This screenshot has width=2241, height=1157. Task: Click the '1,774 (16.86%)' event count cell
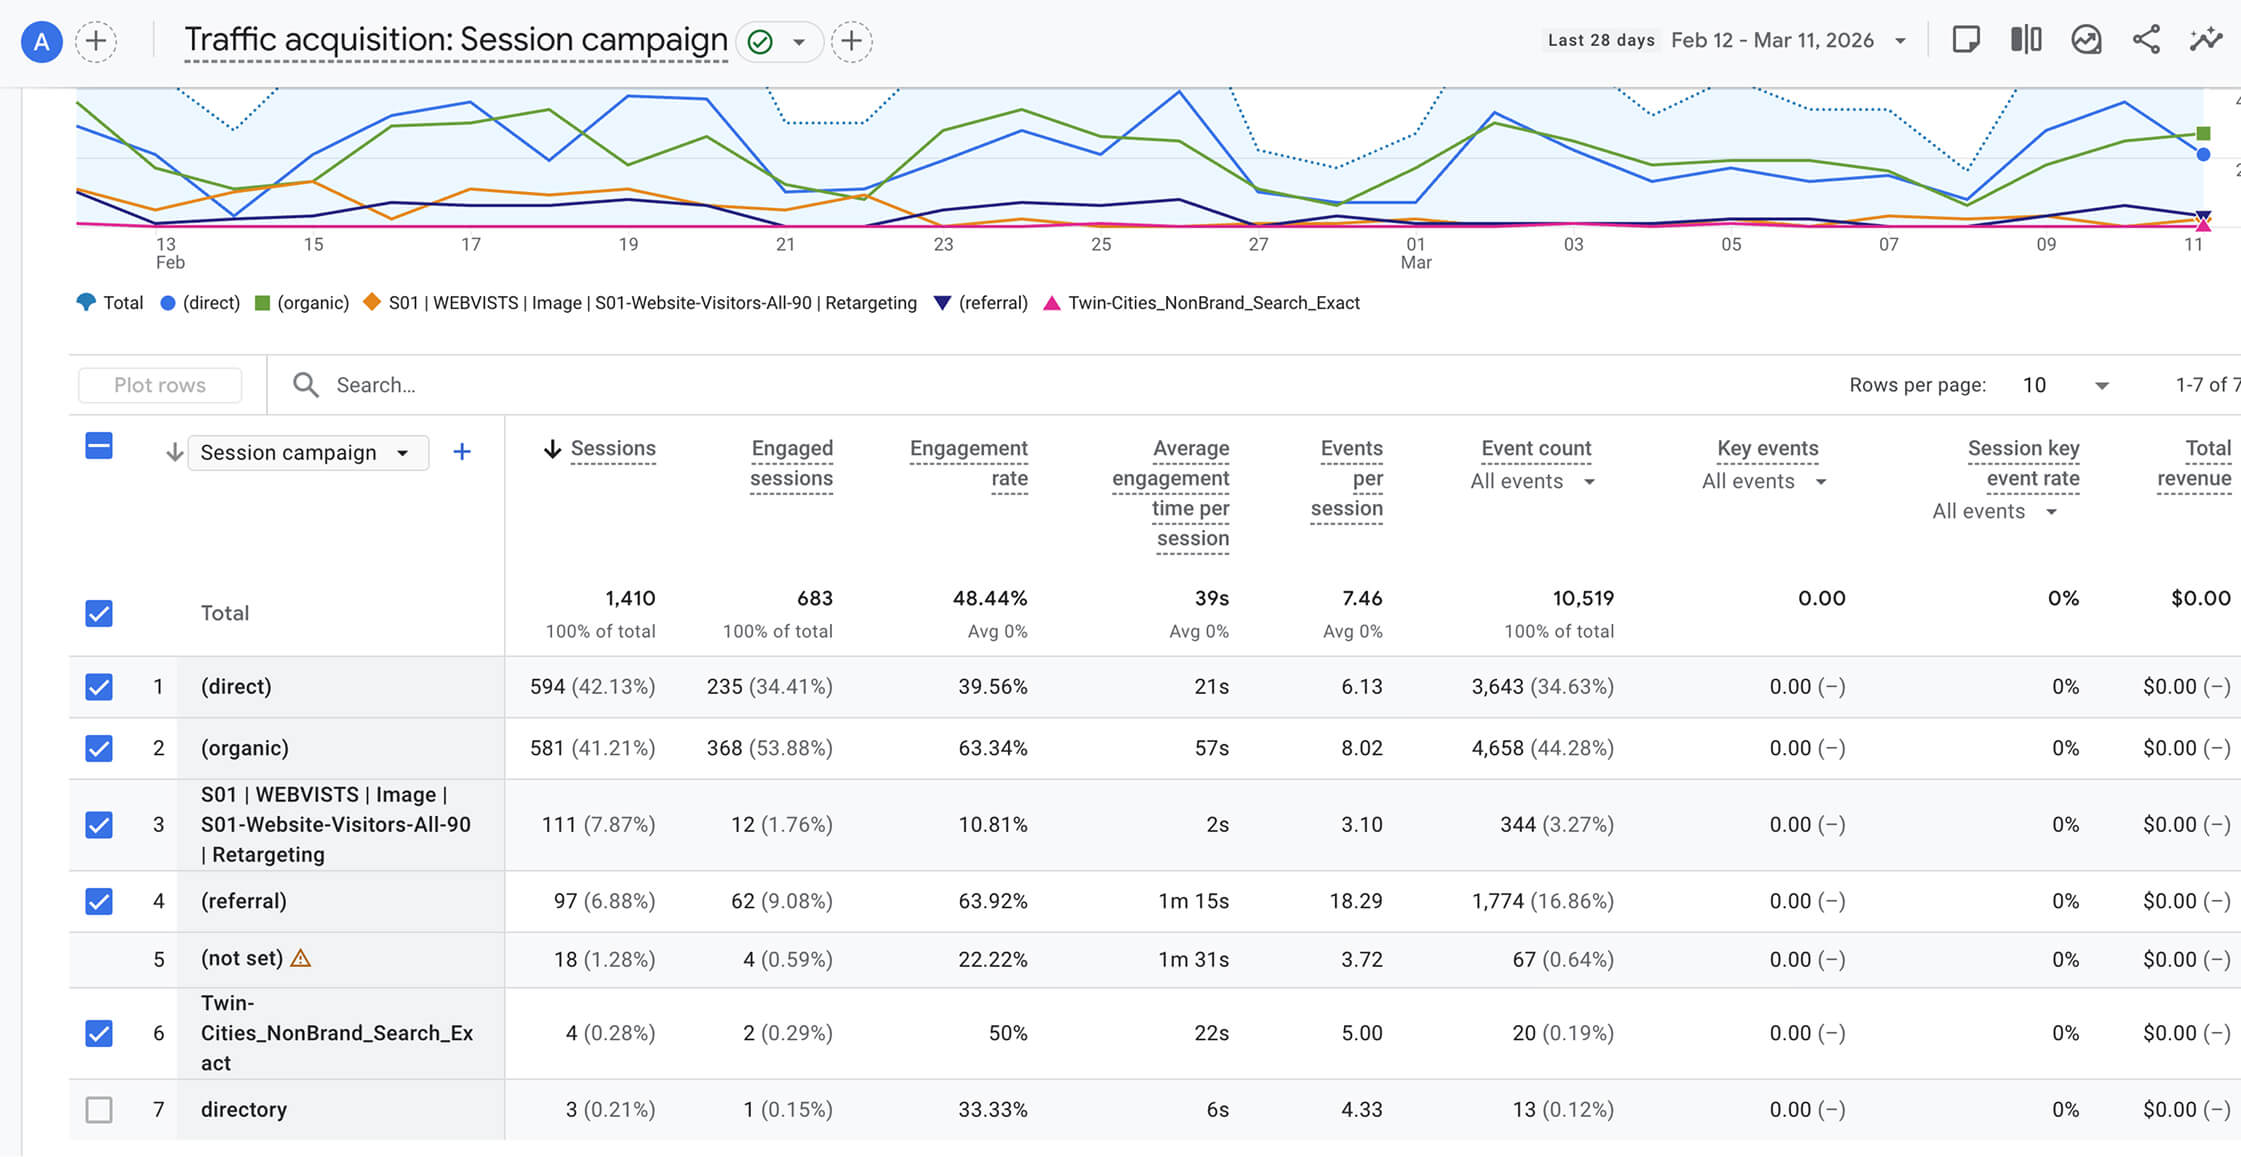[1542, 901]
